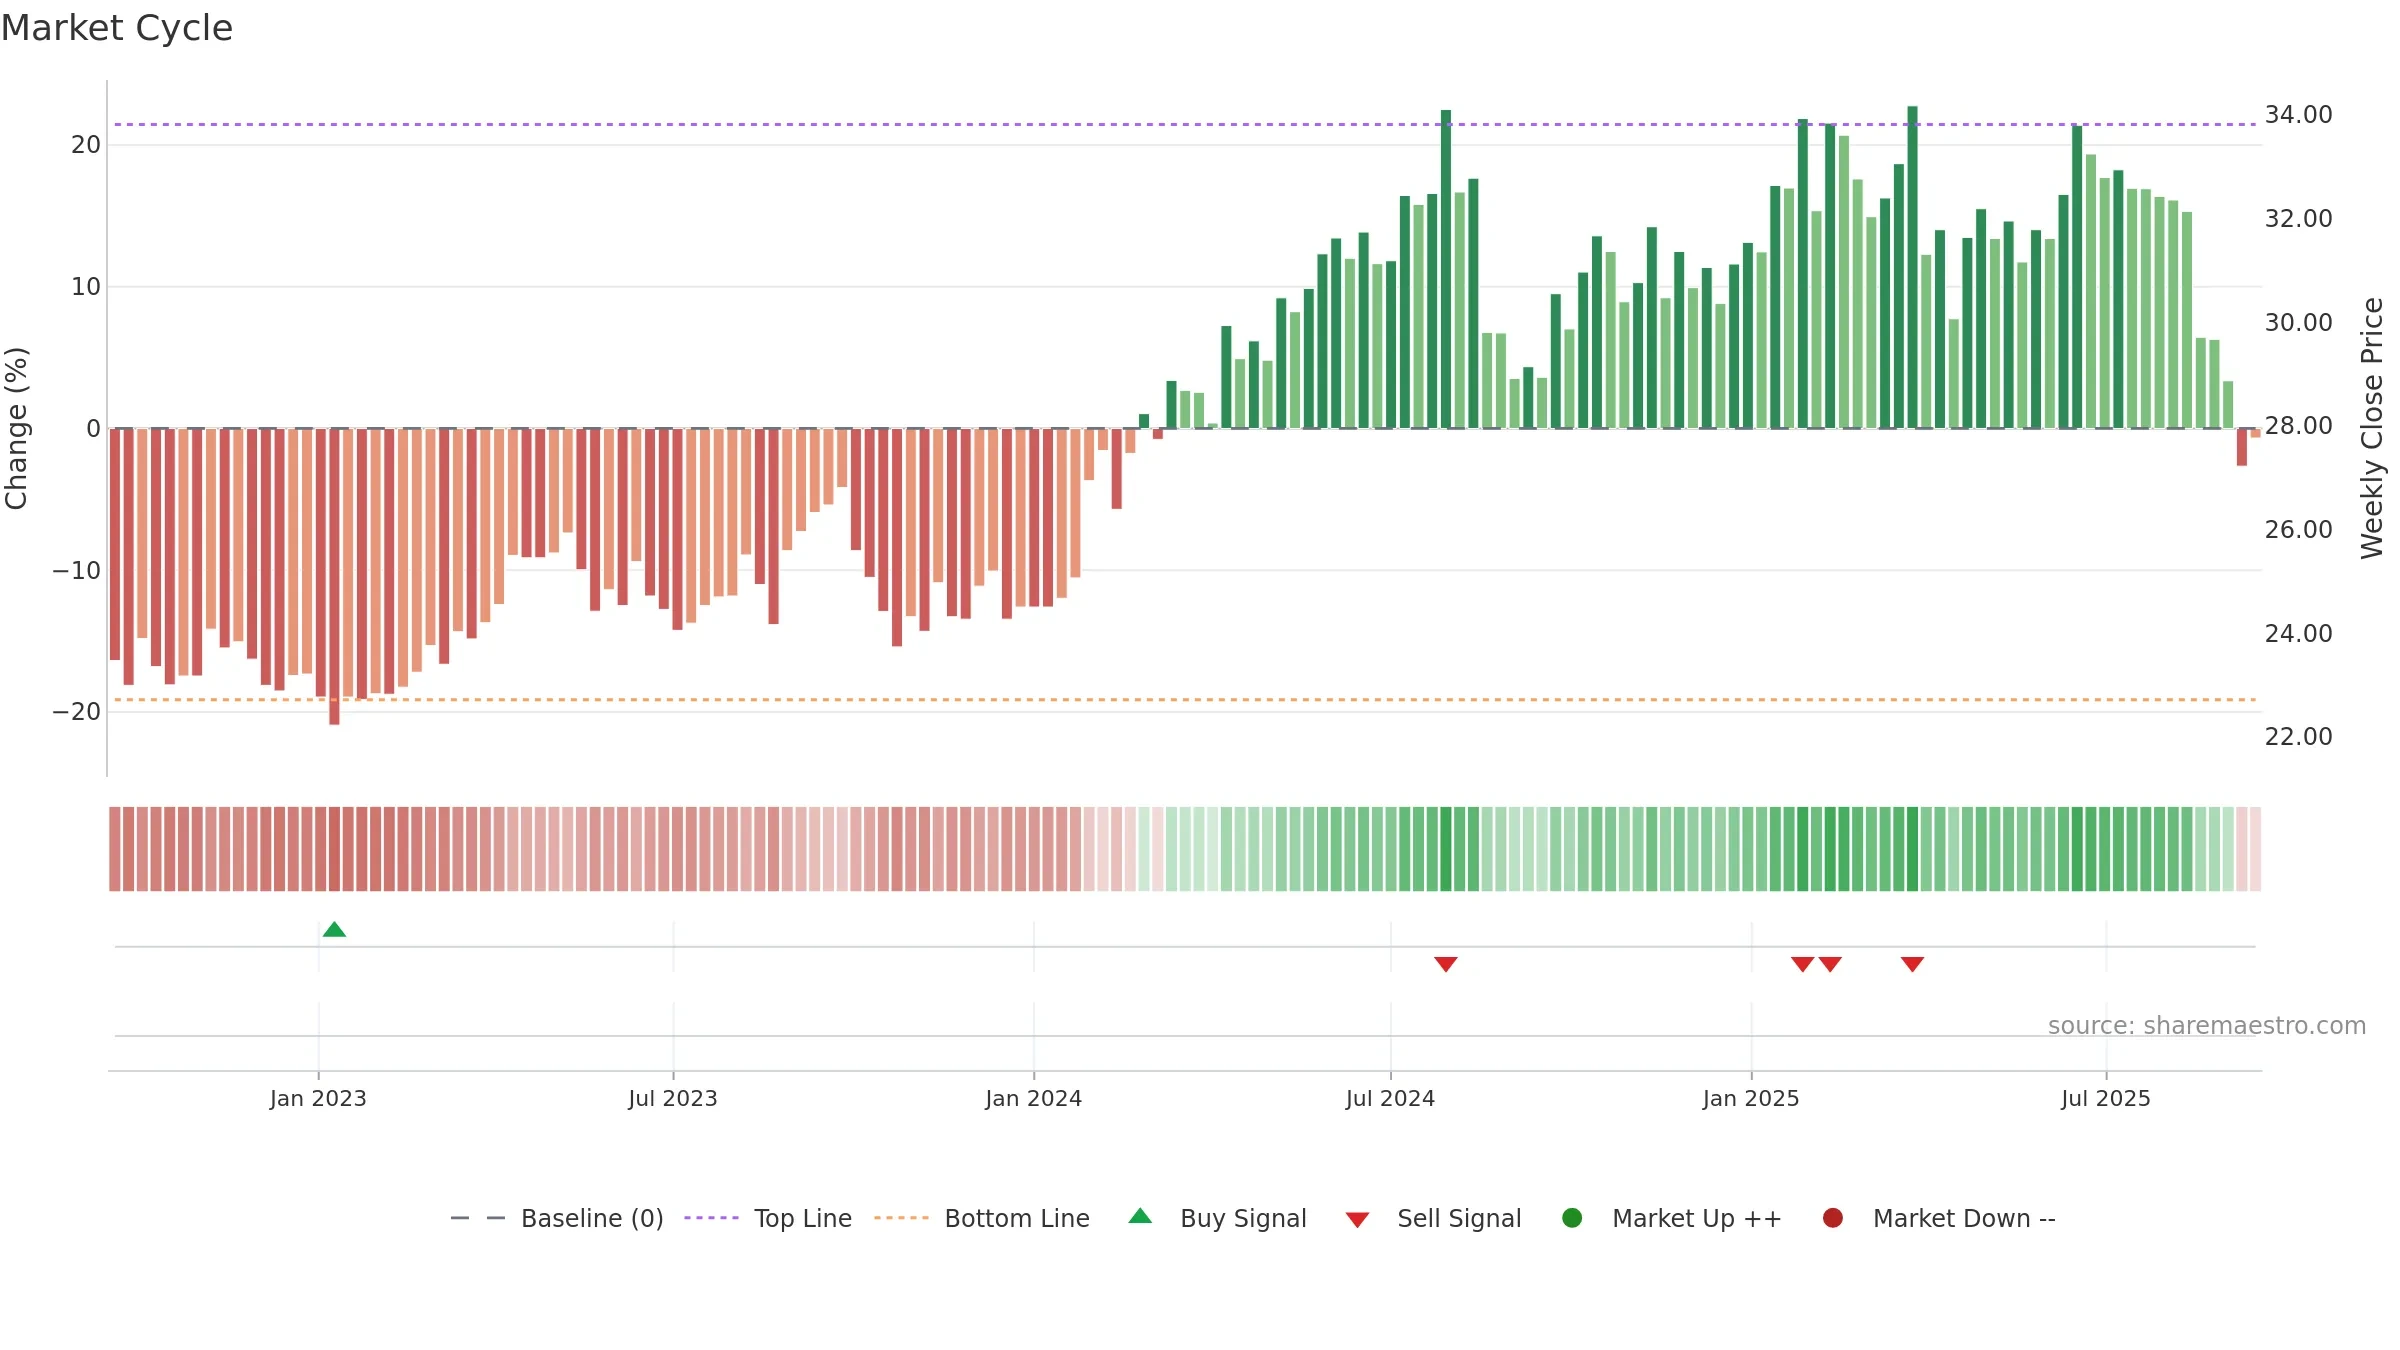Click the 20 change axis label
This screenshot has width=2400, height=1350.
[86, 145]
